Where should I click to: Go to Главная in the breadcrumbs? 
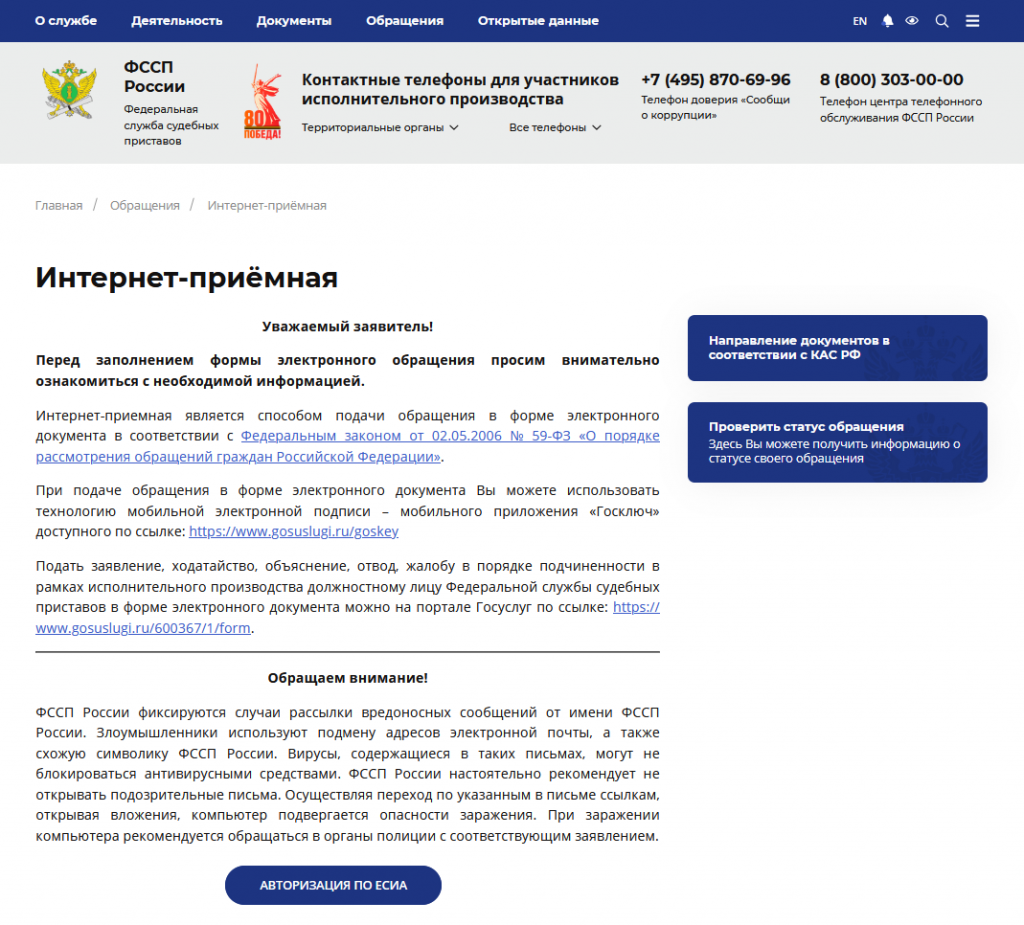(x=59, y=205)
